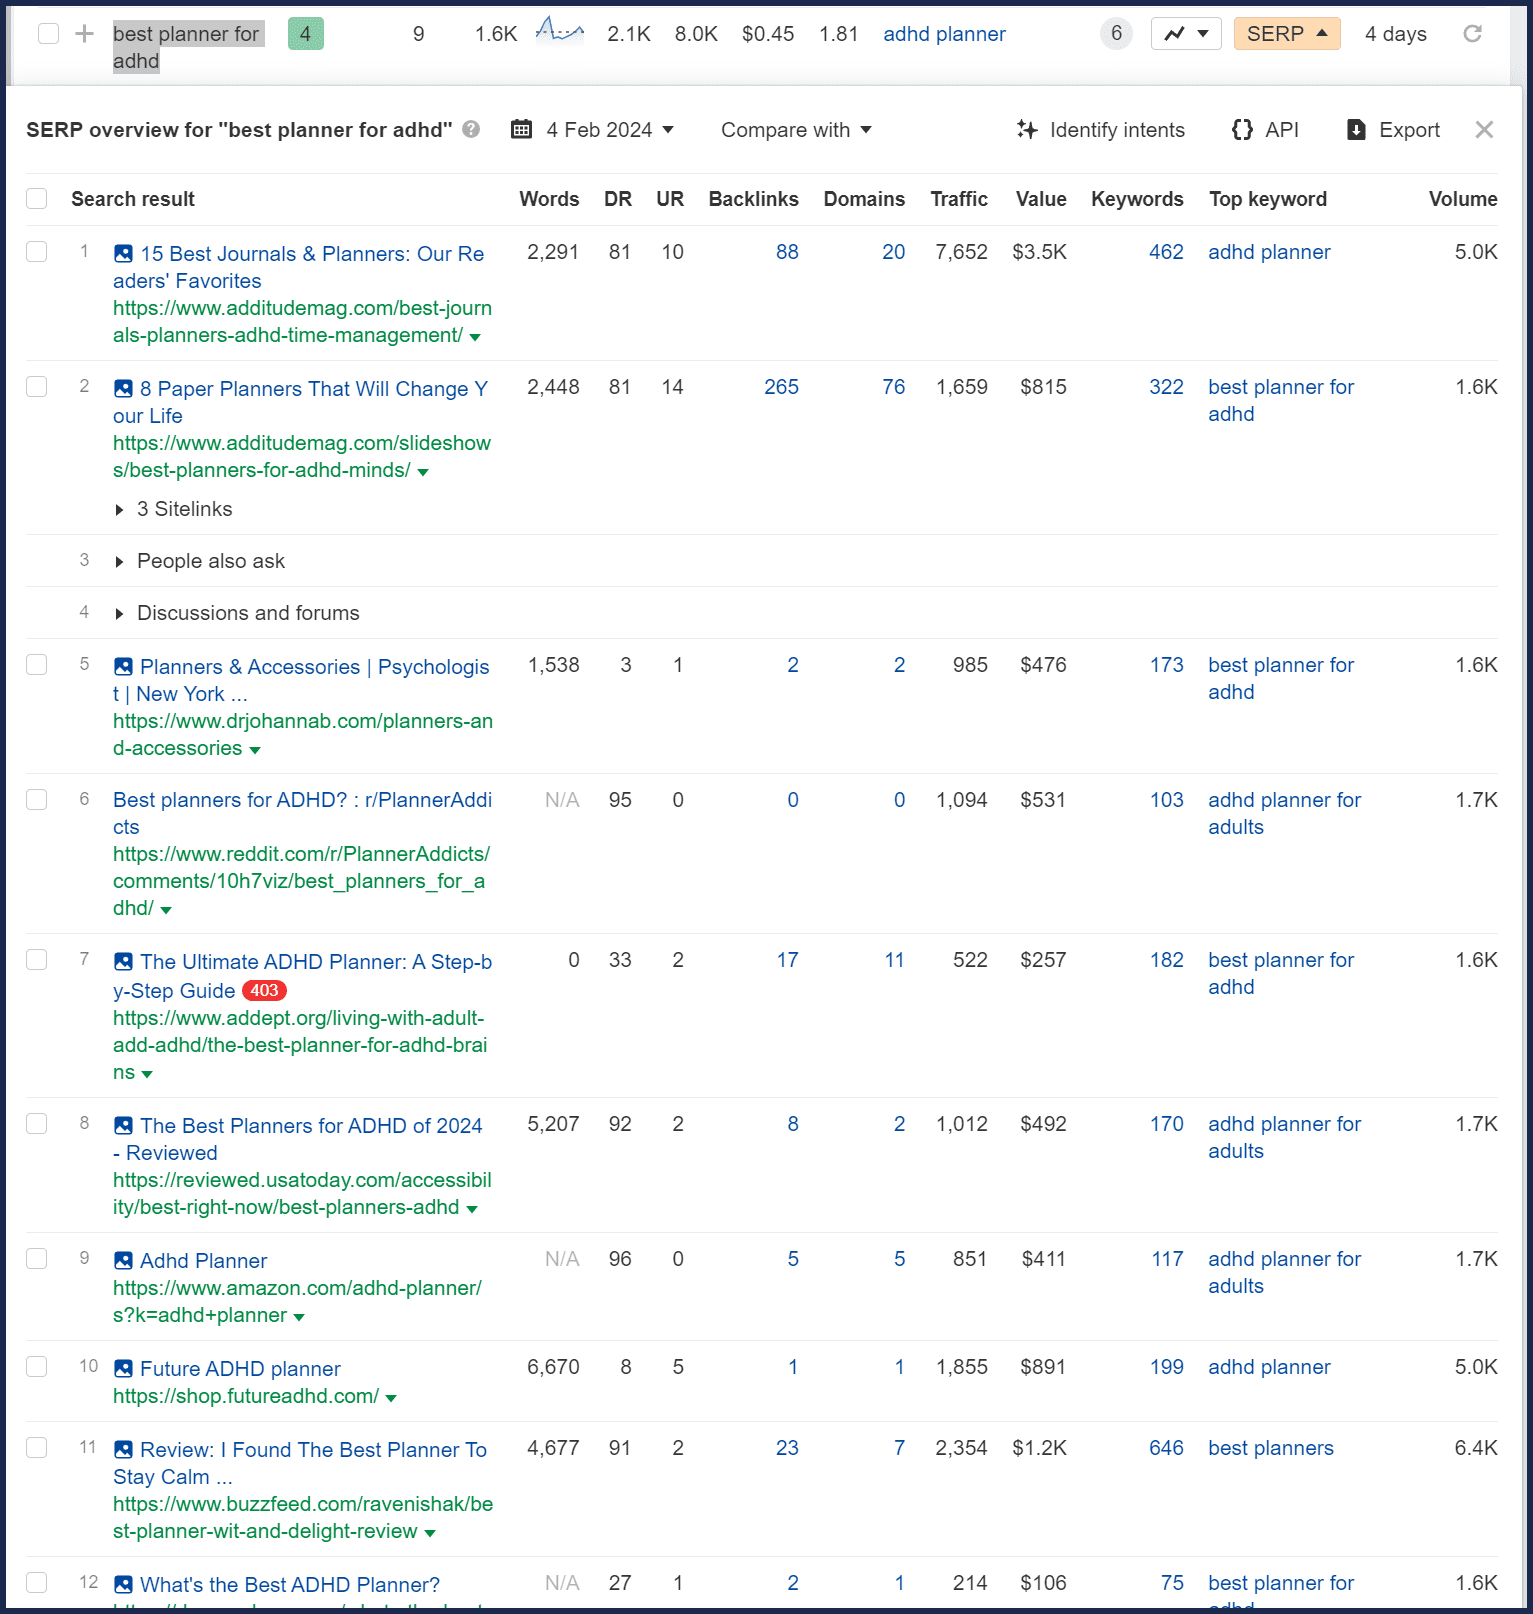
Task: Open URL dropdown arrow for shop.futureadhd.com link
Action: point(391,1398)
